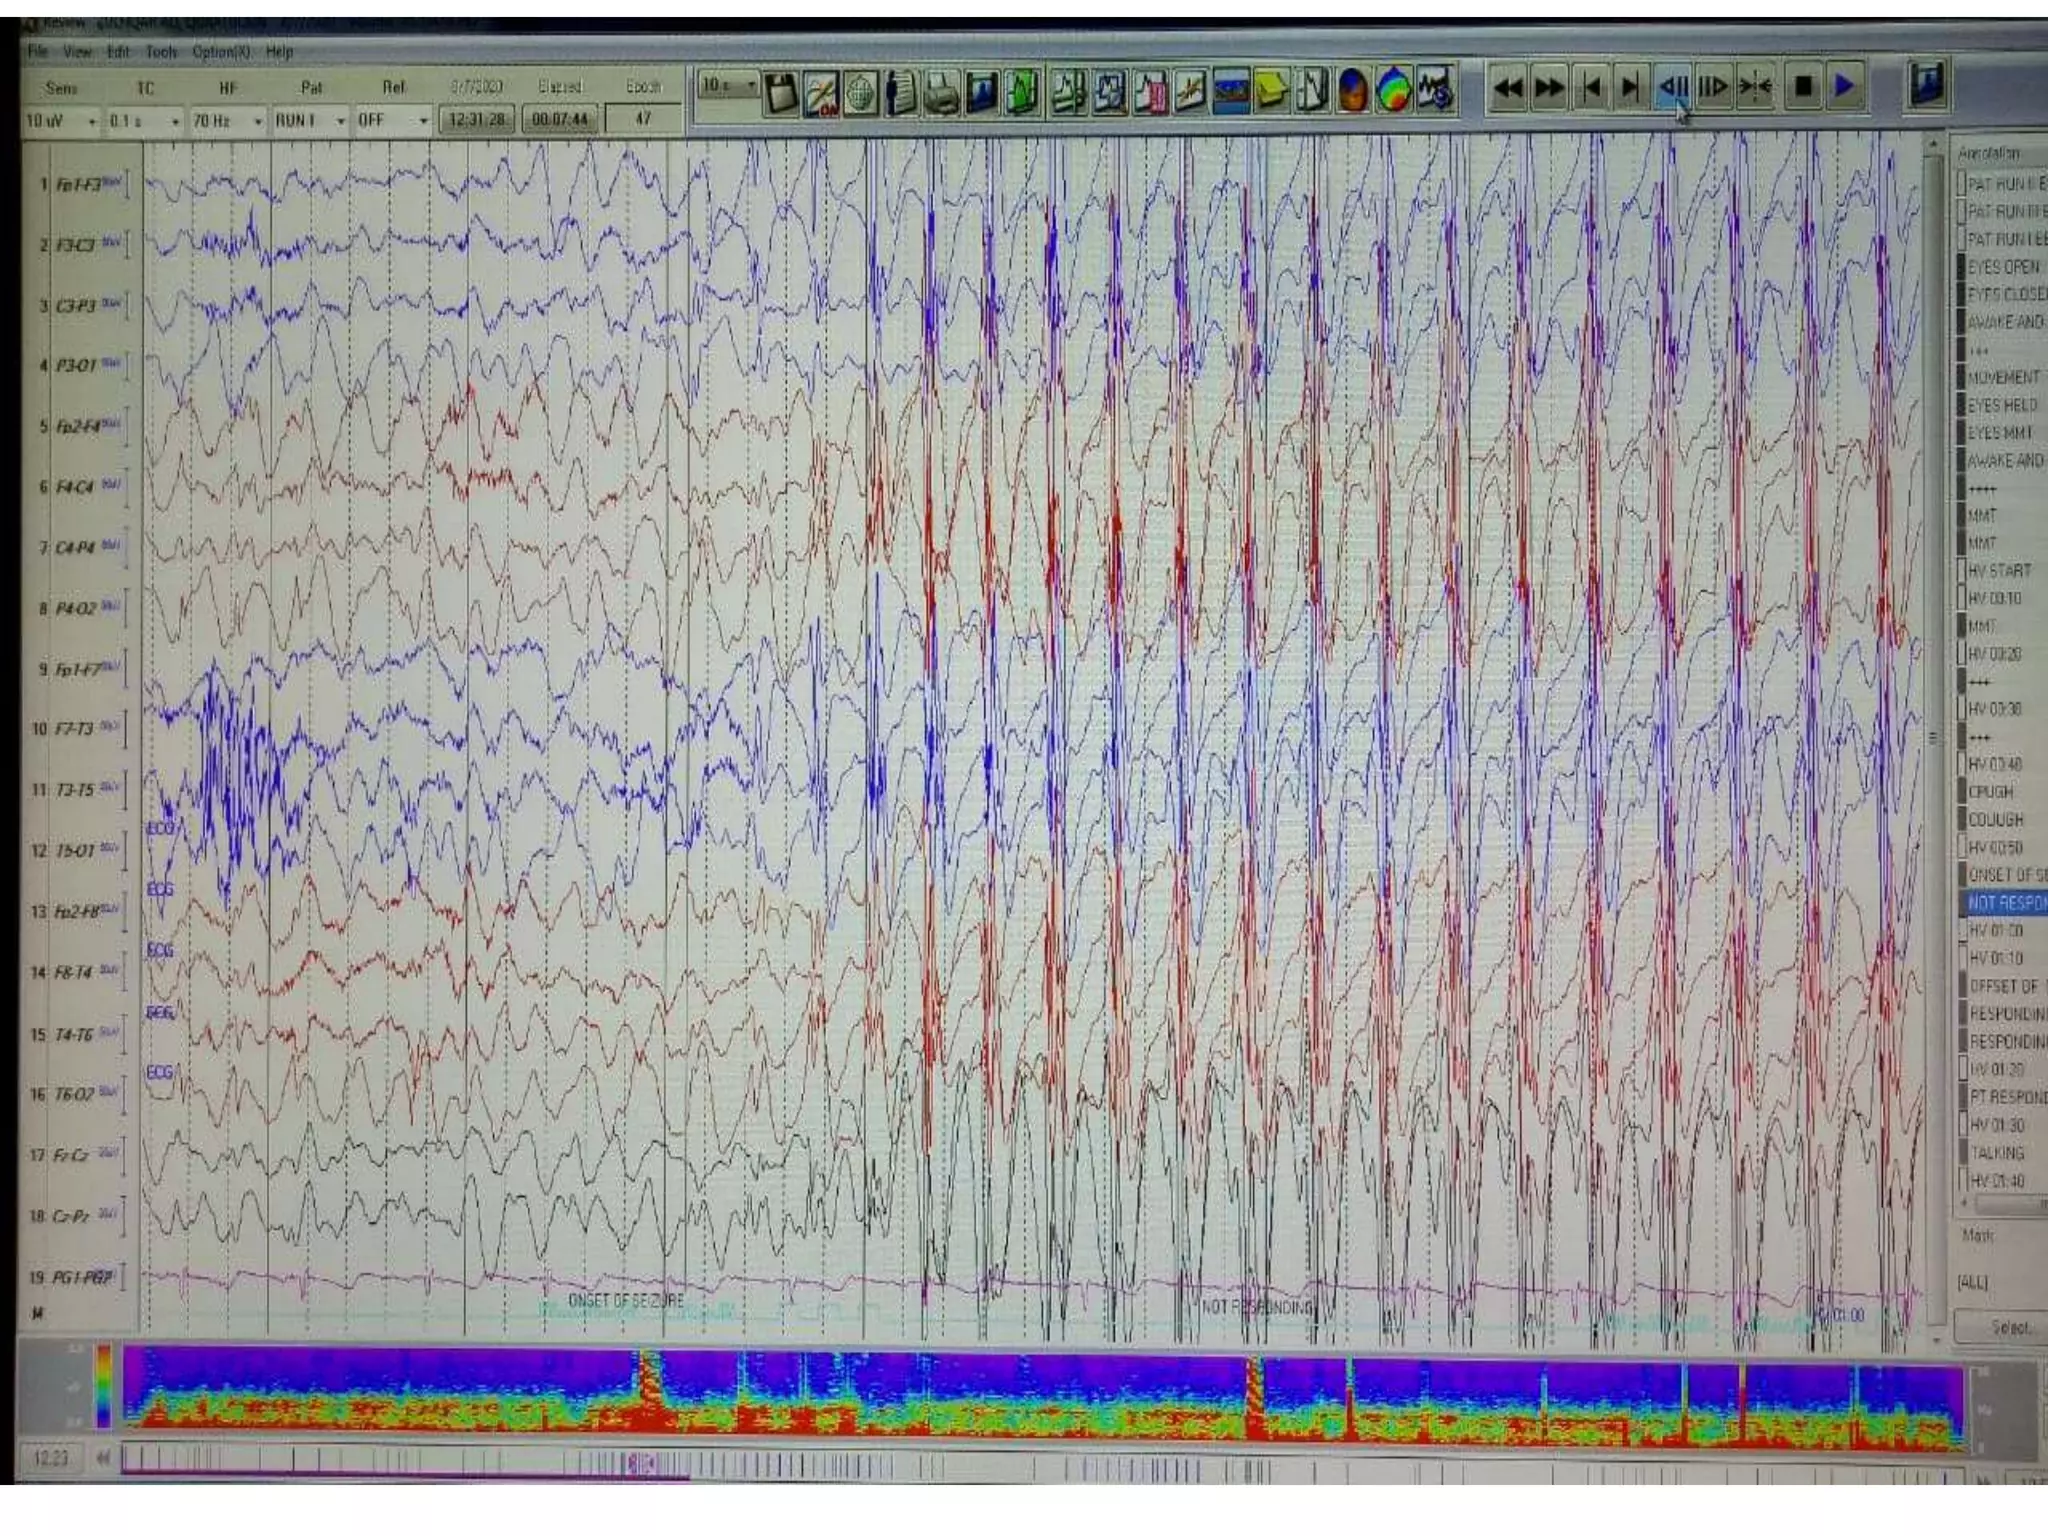Open the File menu
The width and height of the screenshot is (2048, 1536).
[x=38, y=52]
